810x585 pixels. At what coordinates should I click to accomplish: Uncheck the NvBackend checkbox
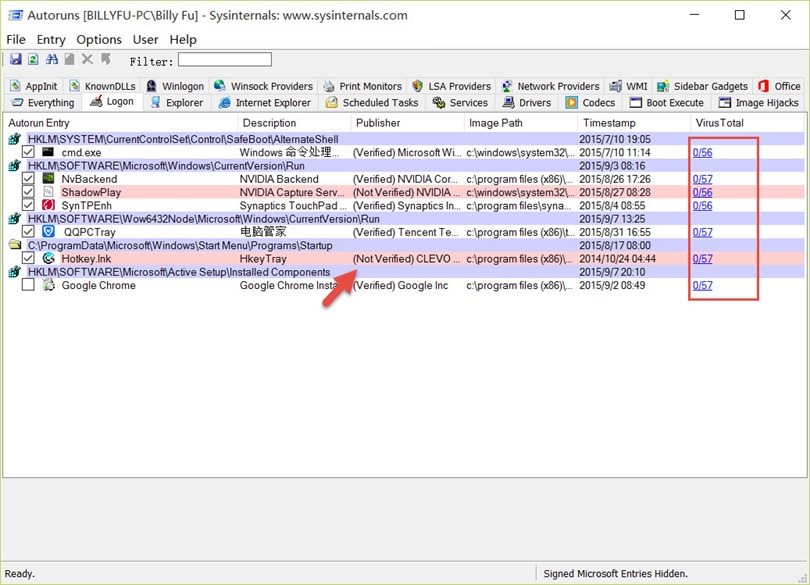point(28,178)
